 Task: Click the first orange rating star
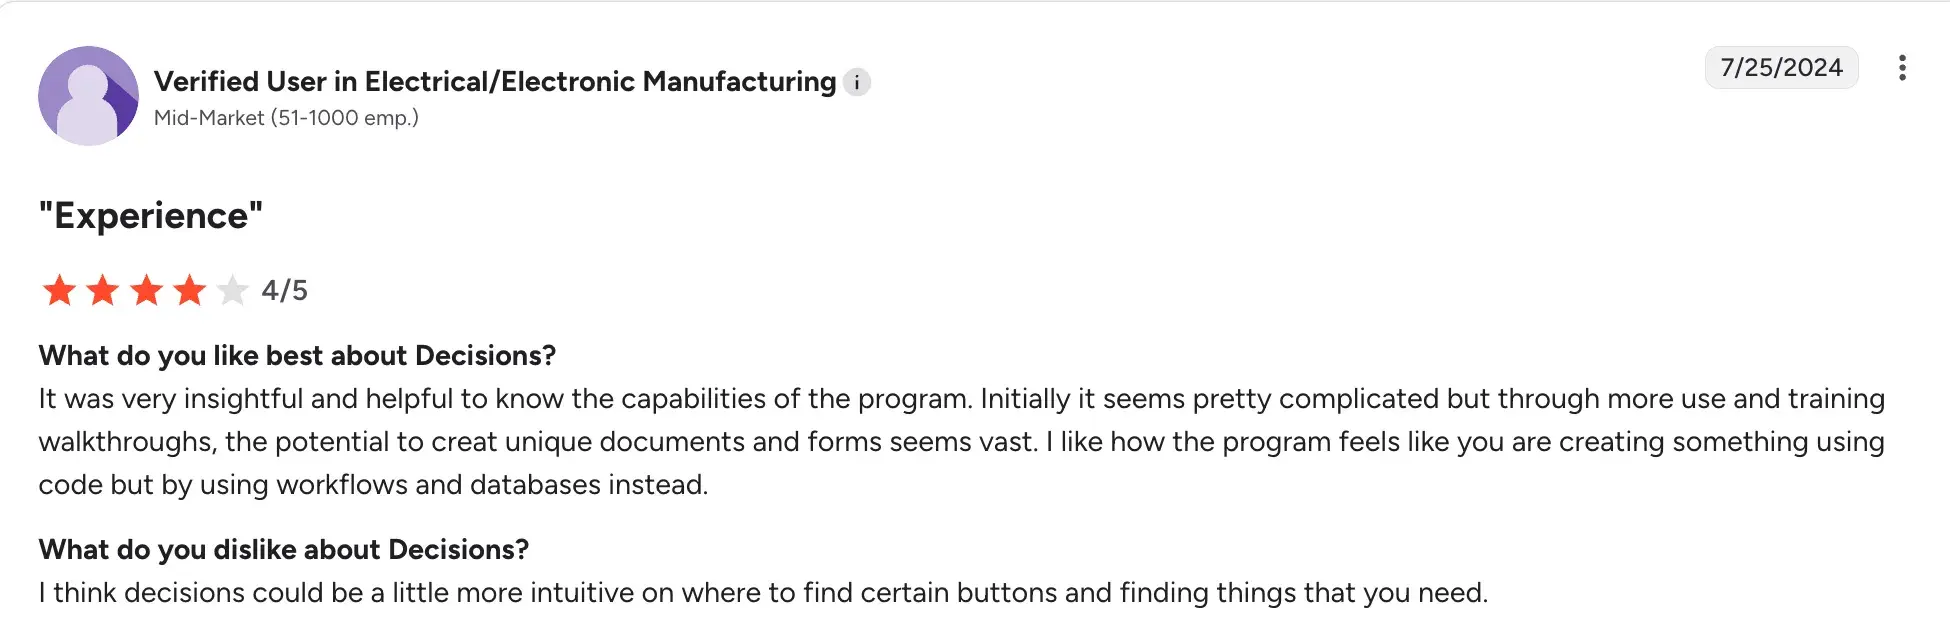click(60, 290)
